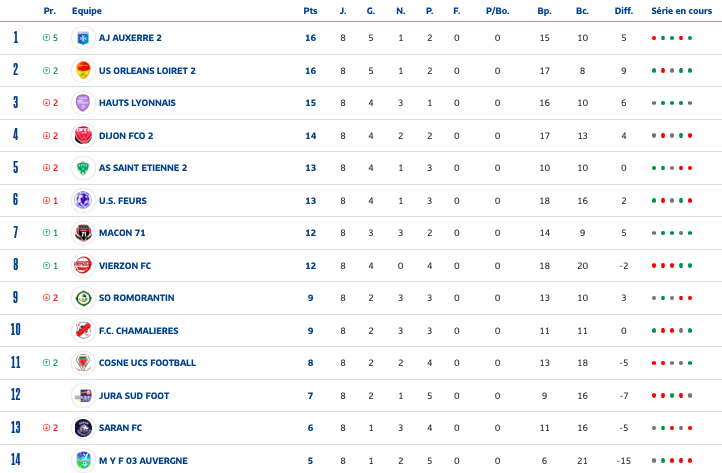The image size is (722, 473).
Task: Open the M Y F 03 Auvergne link
Action: click(144, 461)
